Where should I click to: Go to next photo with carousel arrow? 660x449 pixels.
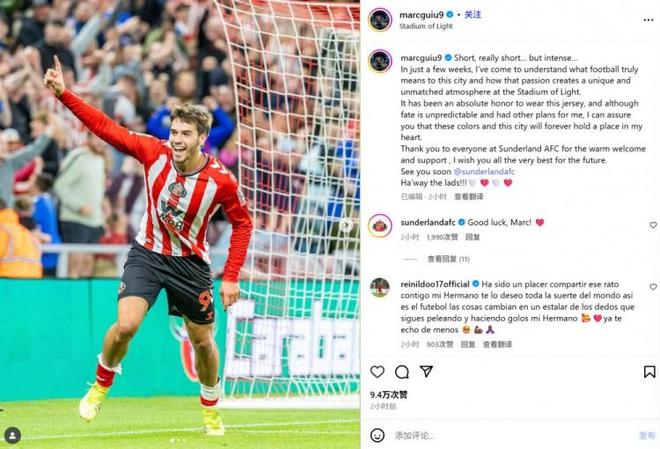pos(346,225)
